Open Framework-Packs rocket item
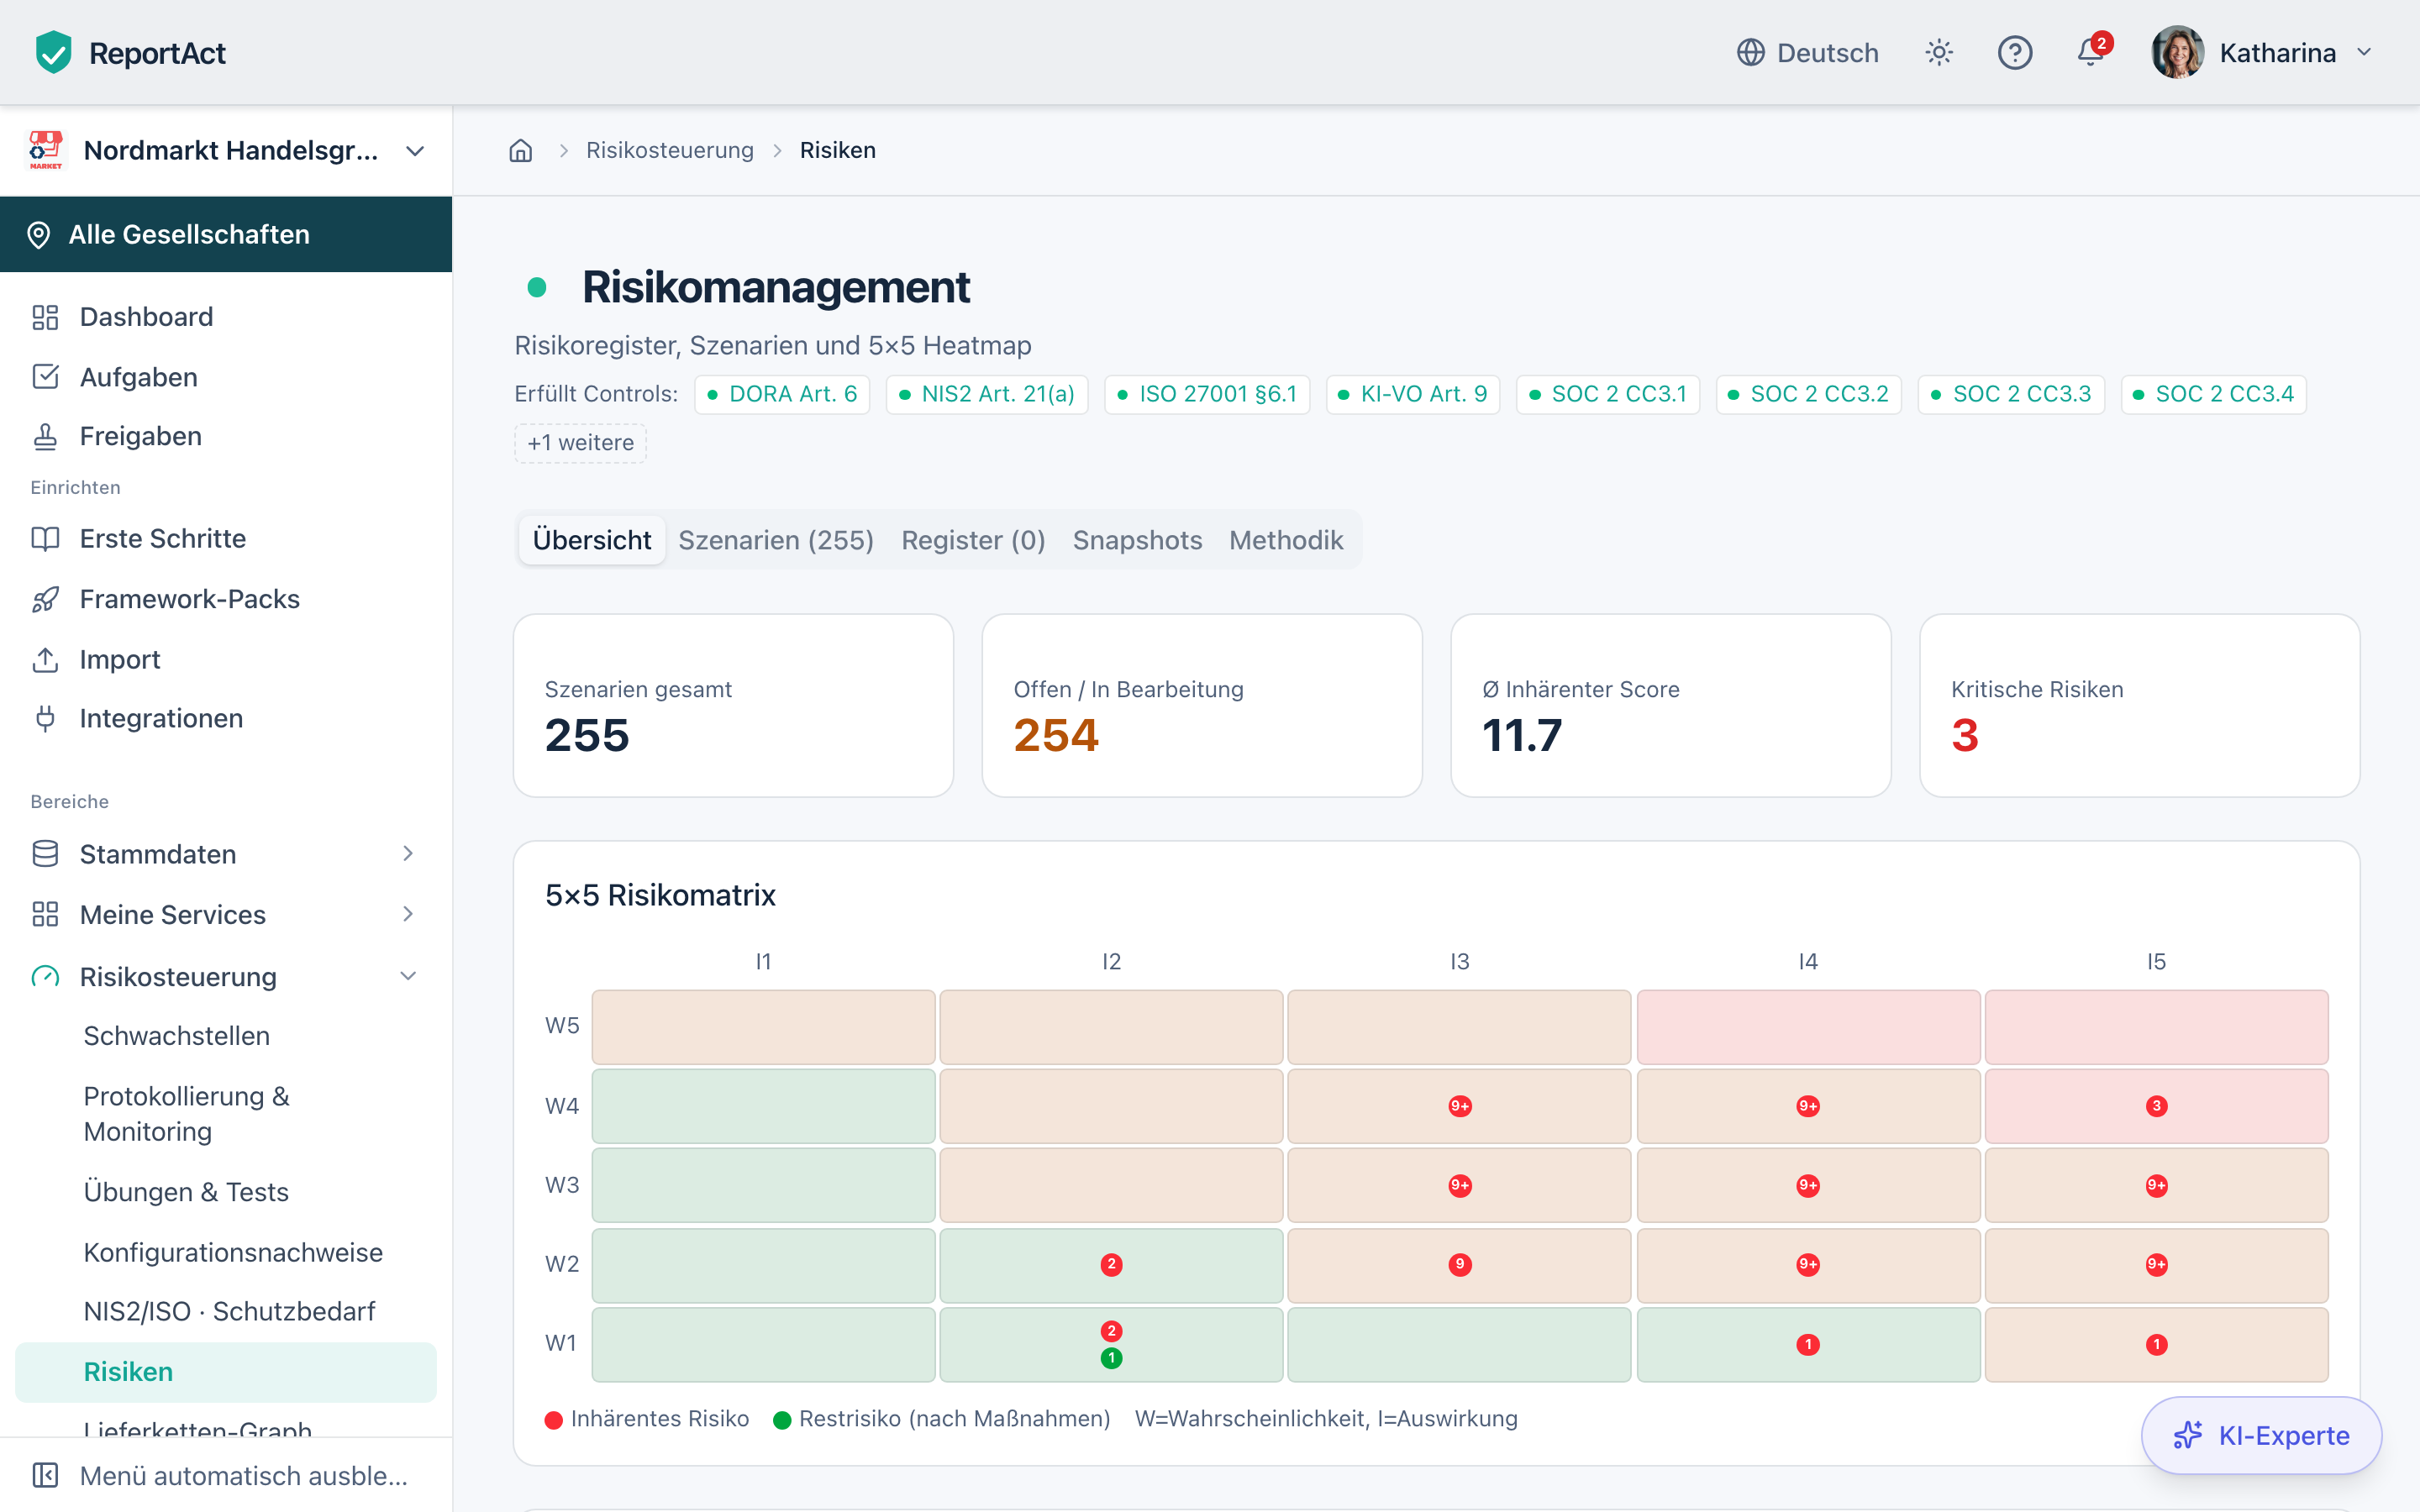 coord(226,599)
